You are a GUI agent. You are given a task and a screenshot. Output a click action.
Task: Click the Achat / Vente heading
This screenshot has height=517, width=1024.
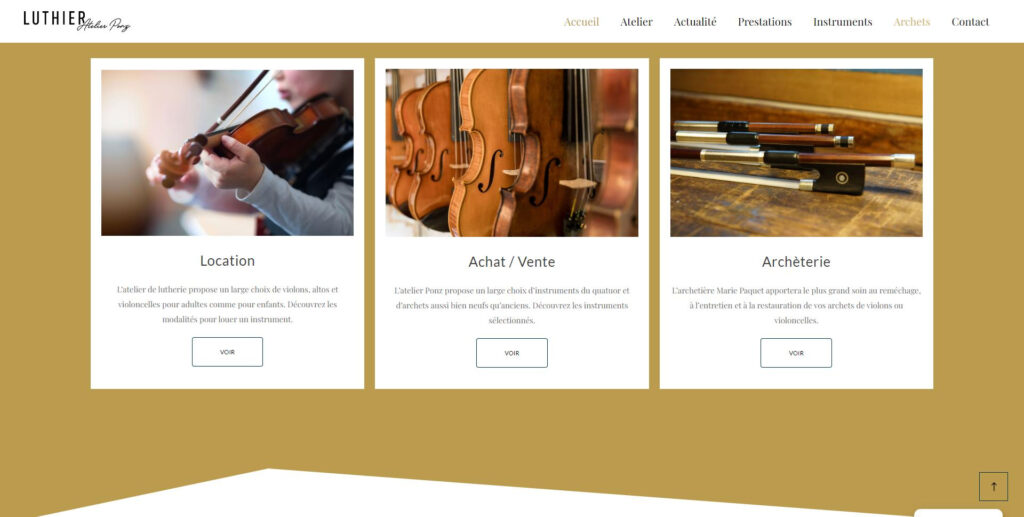click(x=512, y=262)
